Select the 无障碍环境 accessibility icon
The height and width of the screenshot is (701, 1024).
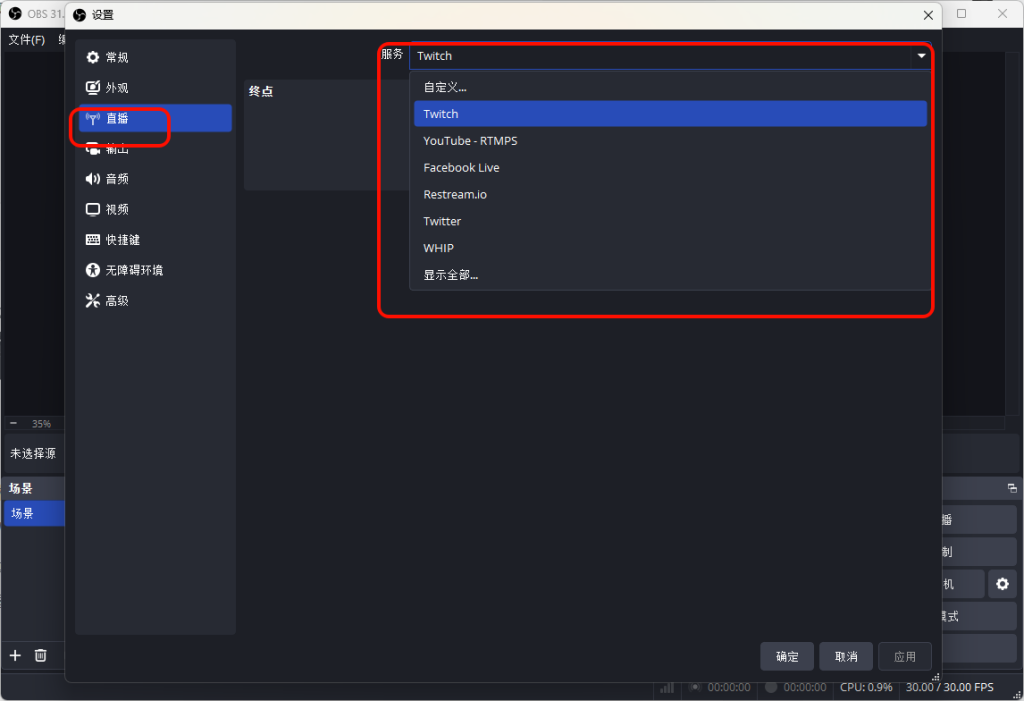[93, 270]
